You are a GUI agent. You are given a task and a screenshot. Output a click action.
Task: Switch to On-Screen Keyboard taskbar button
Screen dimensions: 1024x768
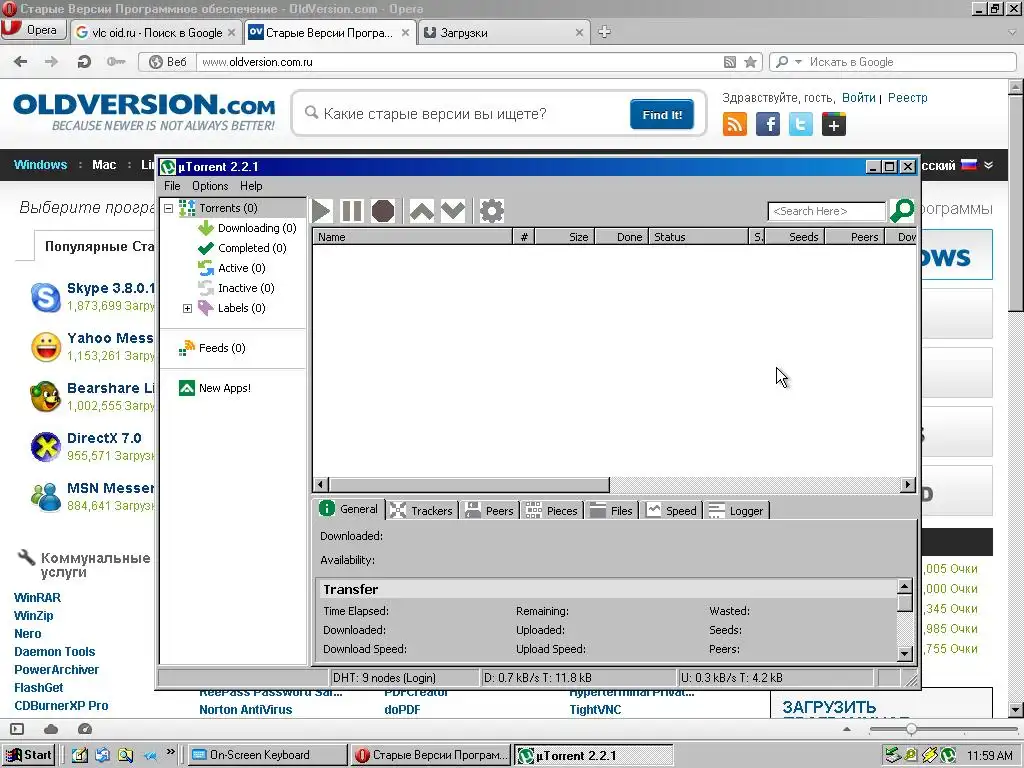pos(267,755)
